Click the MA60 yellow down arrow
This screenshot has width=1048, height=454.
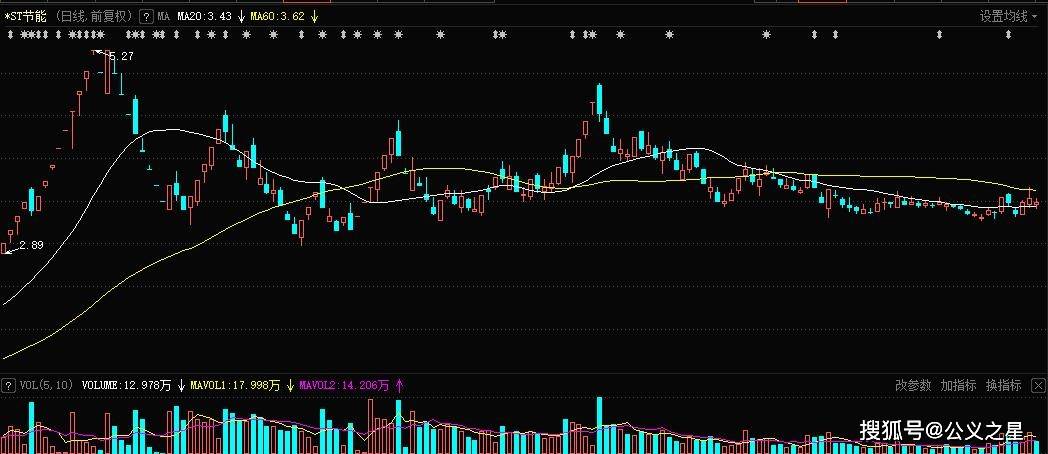[315, 16]
